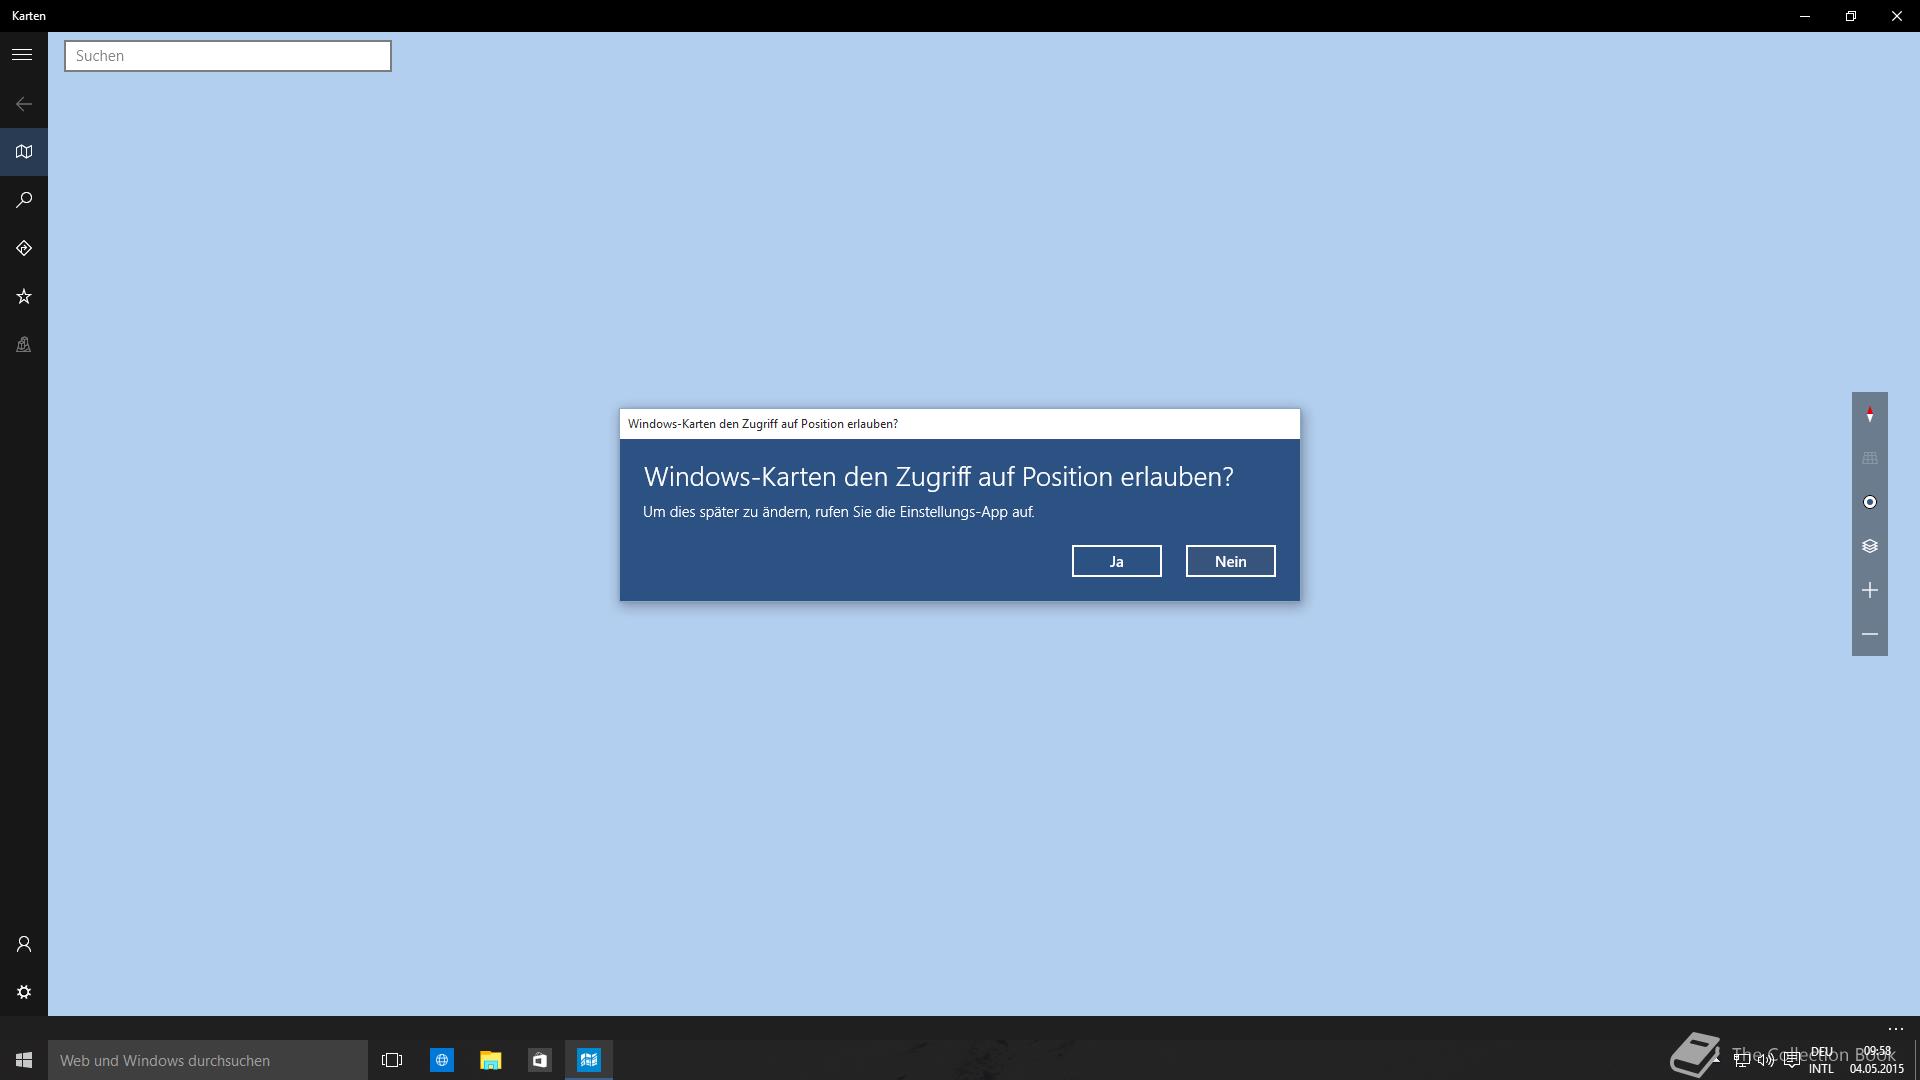Open the 3D Cities sidebar icon
Viewport: 1920px width, 1080px height.
pyautogui.click(x=24, y=344)
